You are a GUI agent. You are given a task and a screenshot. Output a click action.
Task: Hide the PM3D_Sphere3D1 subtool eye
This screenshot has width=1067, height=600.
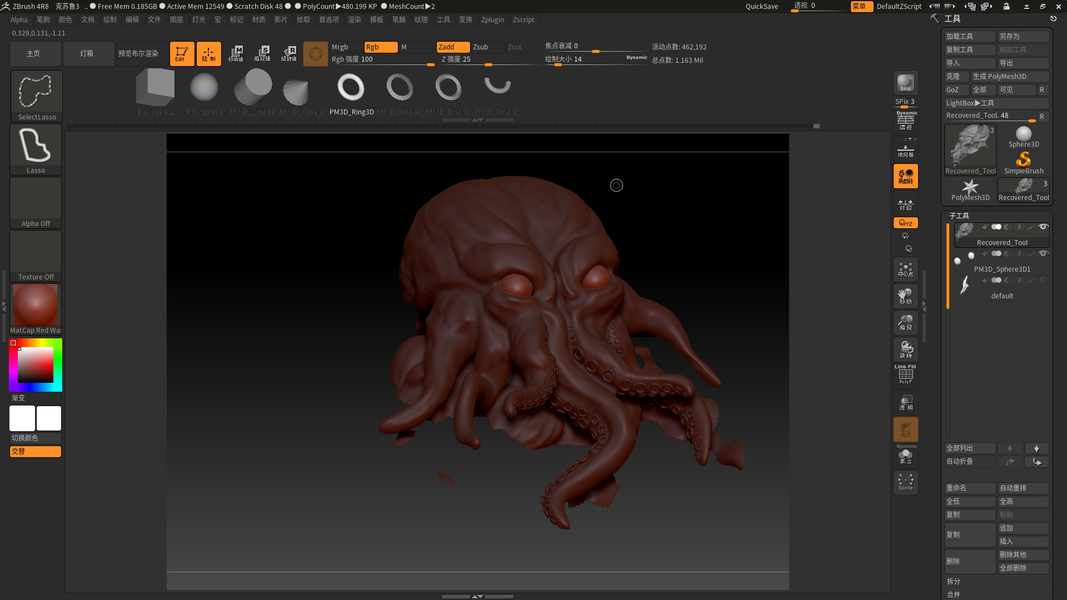coord(1043,254)
